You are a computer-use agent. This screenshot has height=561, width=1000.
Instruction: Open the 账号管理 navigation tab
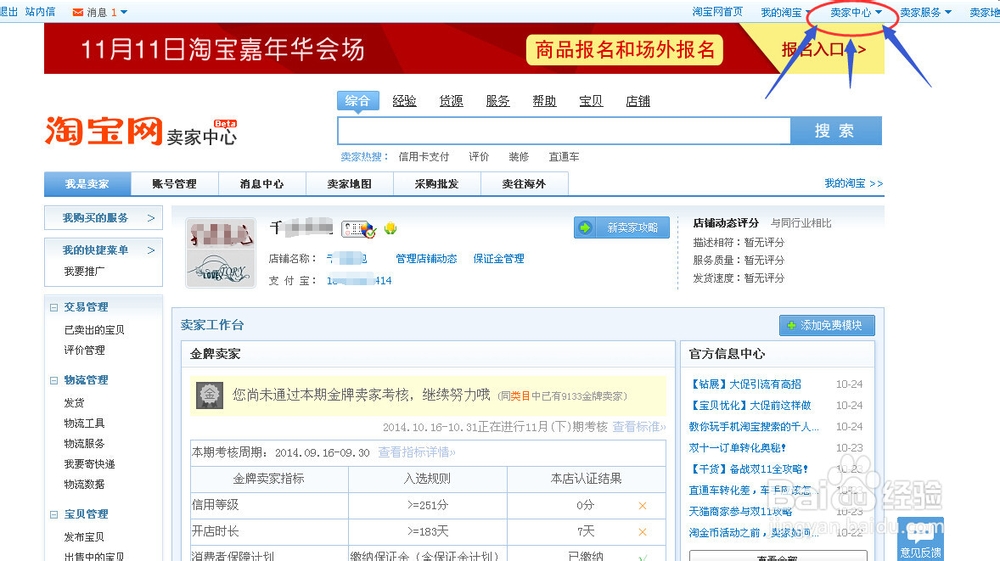click(175, 184)
